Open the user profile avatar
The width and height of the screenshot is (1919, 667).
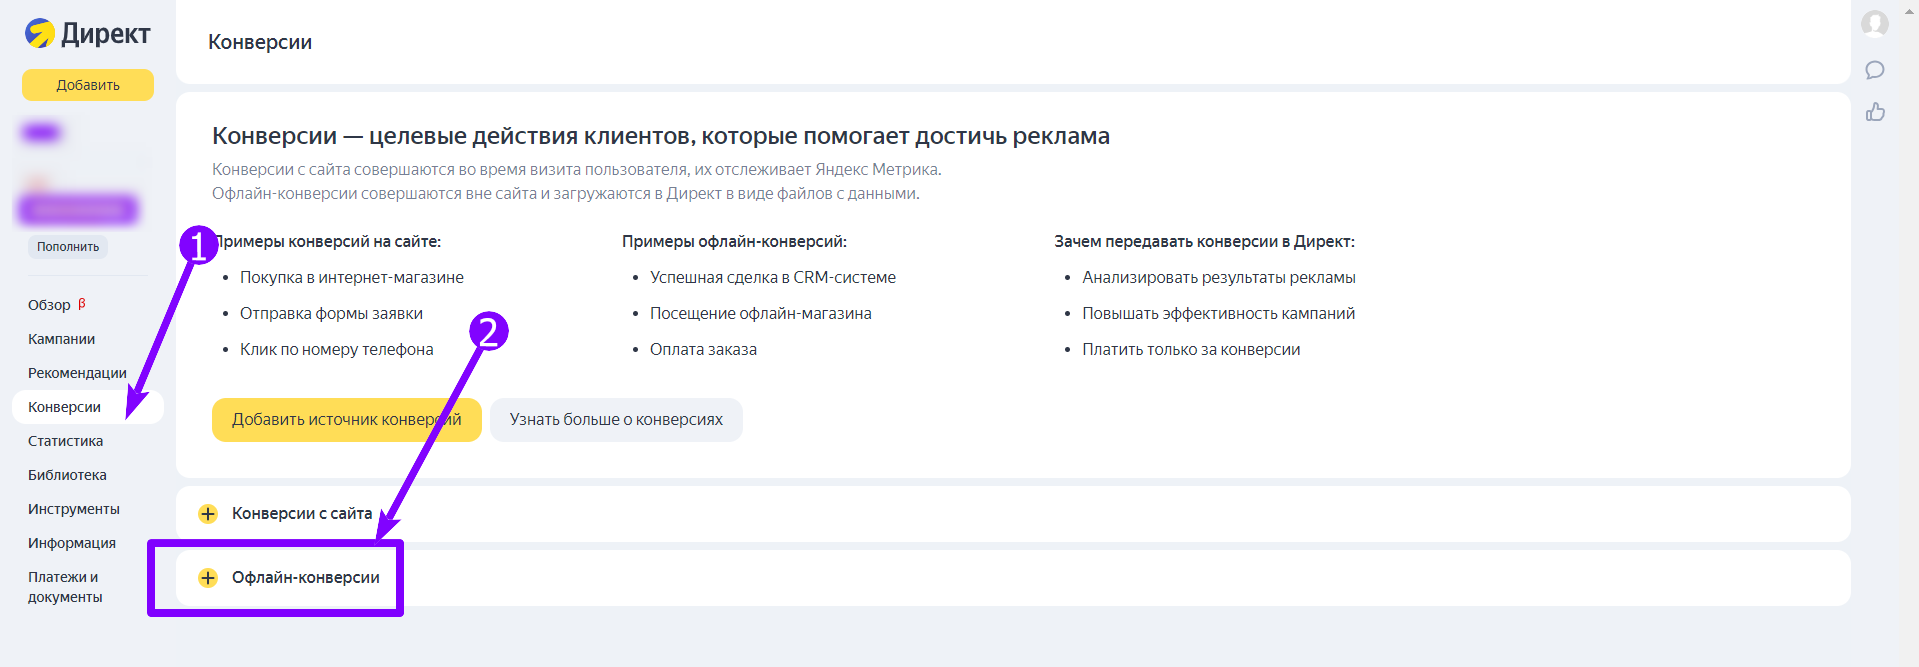[x=1875, y=23]
